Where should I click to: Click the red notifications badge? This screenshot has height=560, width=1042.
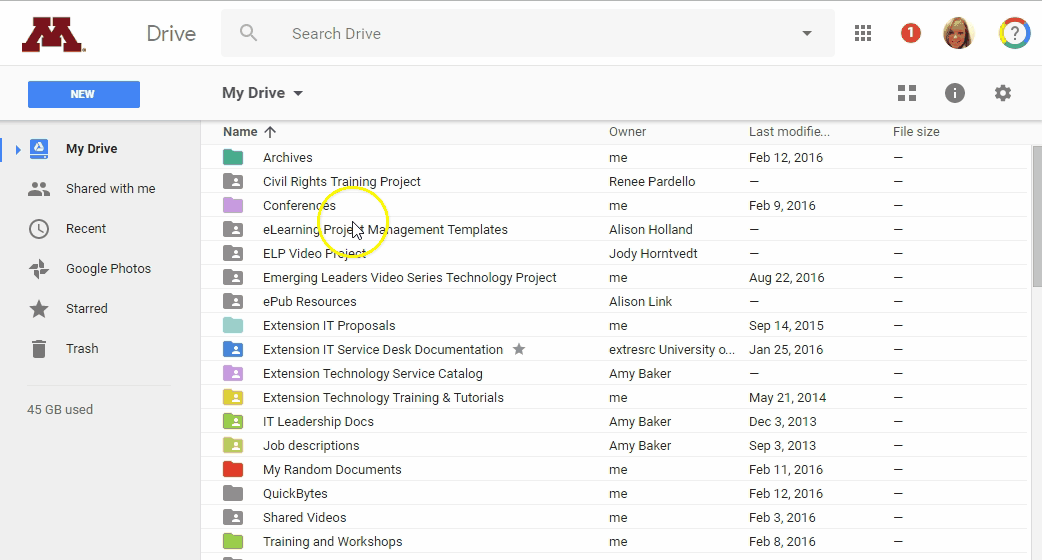pos(910,33)
